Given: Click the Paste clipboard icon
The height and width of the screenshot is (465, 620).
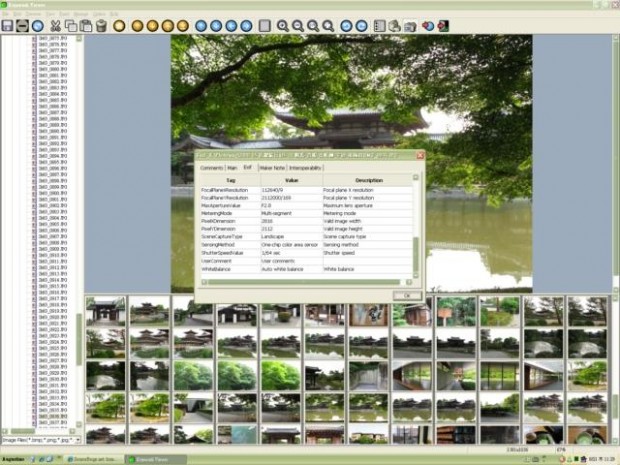Looking at the screenshot, I should tap(86, 26).
